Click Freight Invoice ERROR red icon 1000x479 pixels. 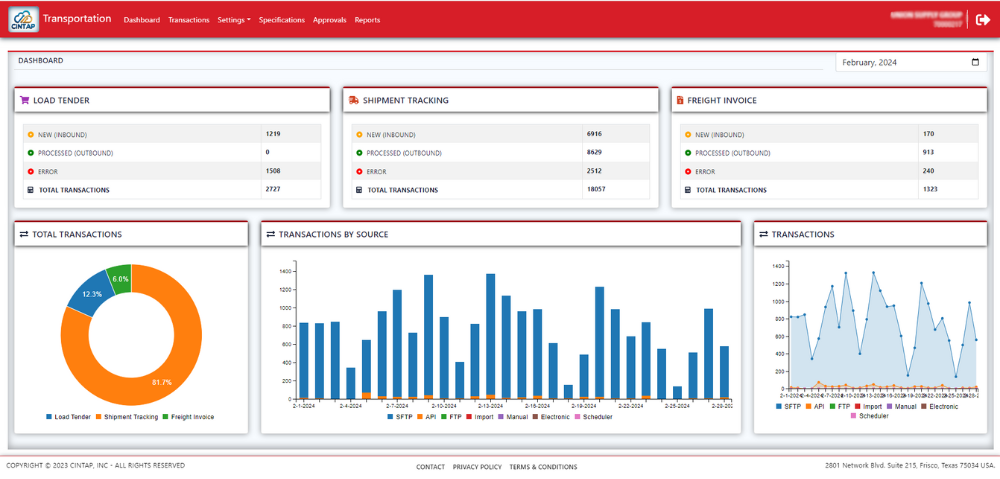688,172
